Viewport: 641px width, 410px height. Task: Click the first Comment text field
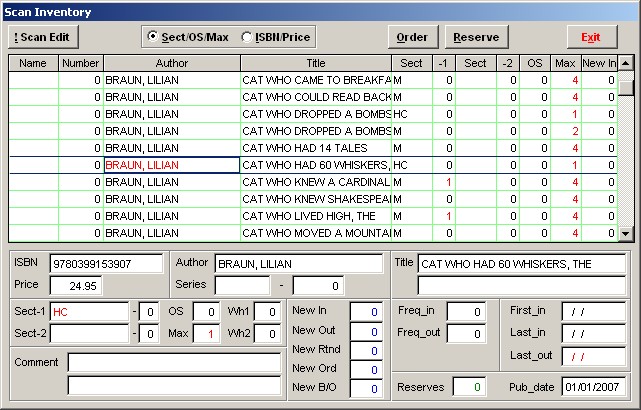pos(174,362)
